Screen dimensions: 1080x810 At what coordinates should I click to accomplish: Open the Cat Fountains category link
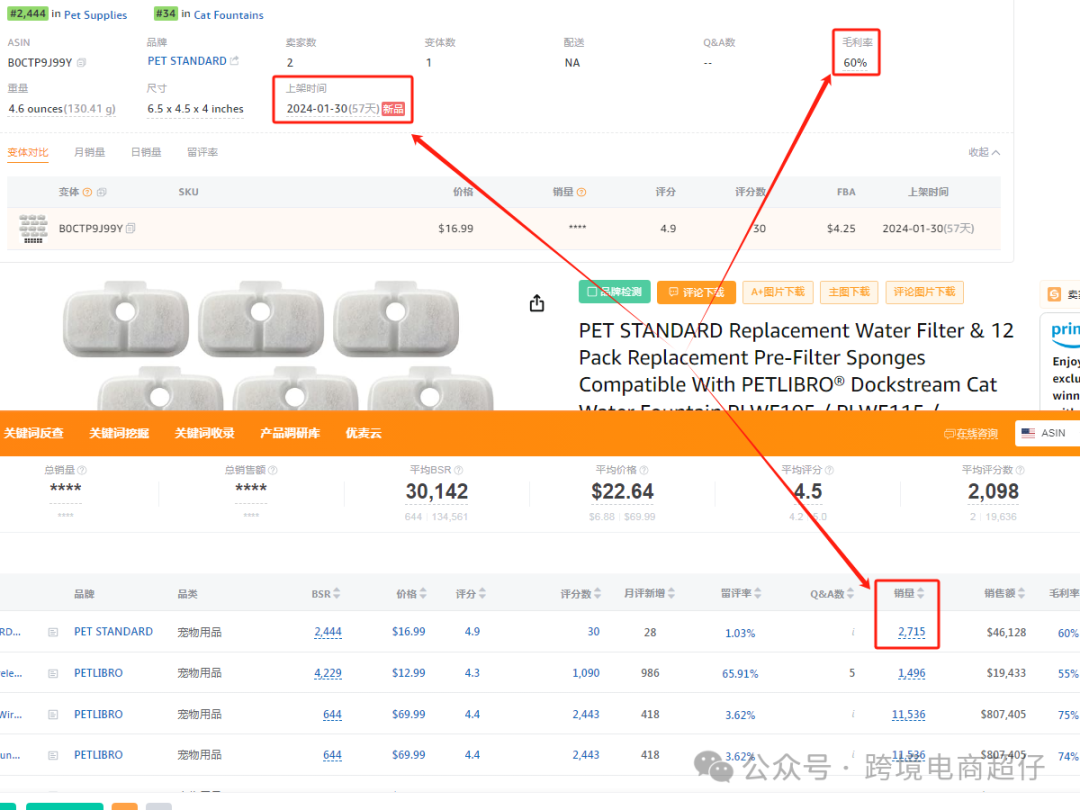(229, 14)
